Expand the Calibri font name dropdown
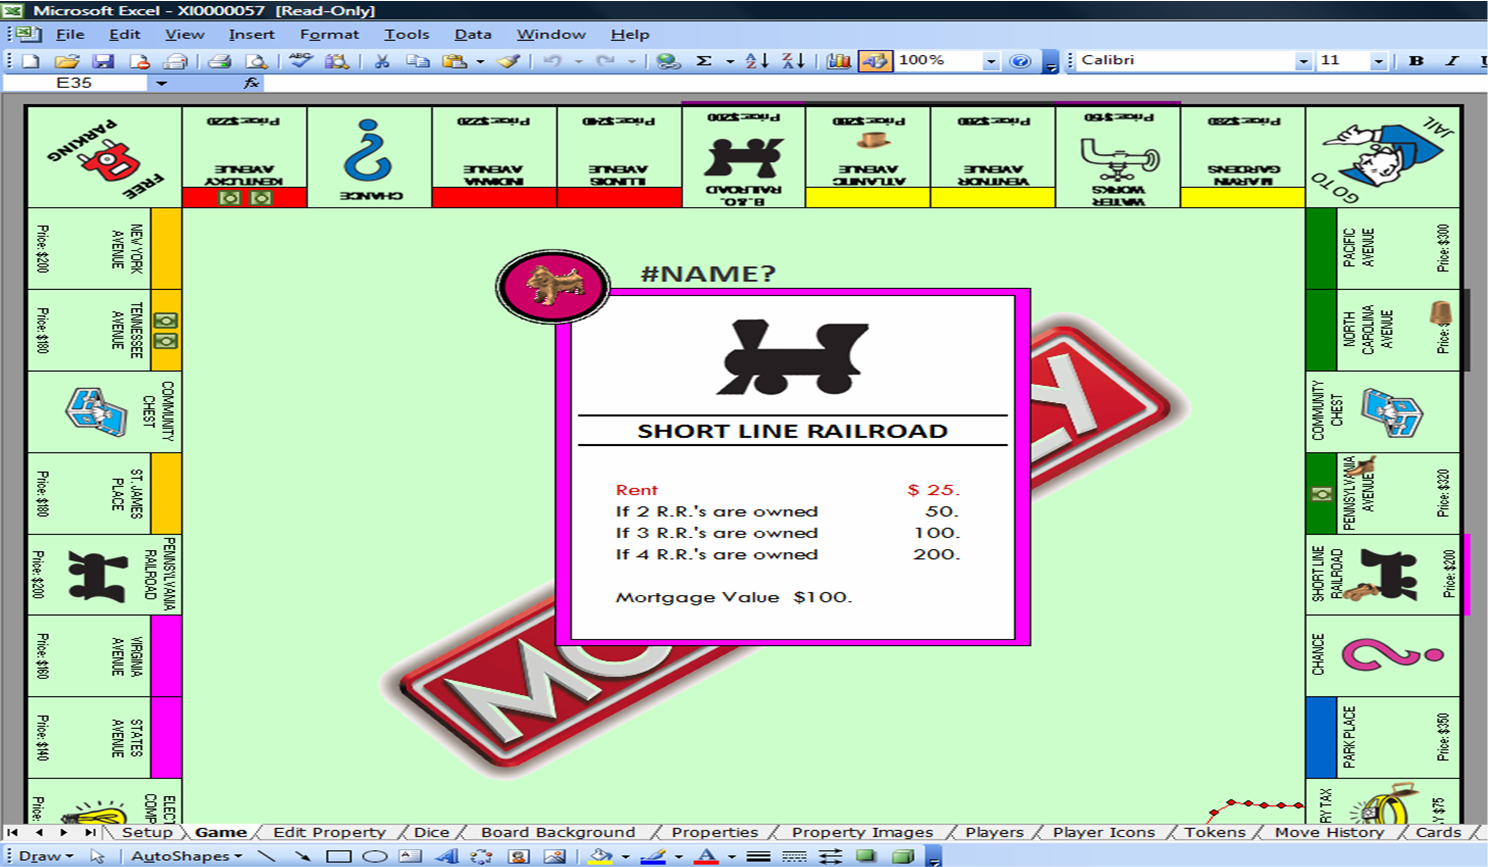 pyautogui.click(x=1302, y=61)
